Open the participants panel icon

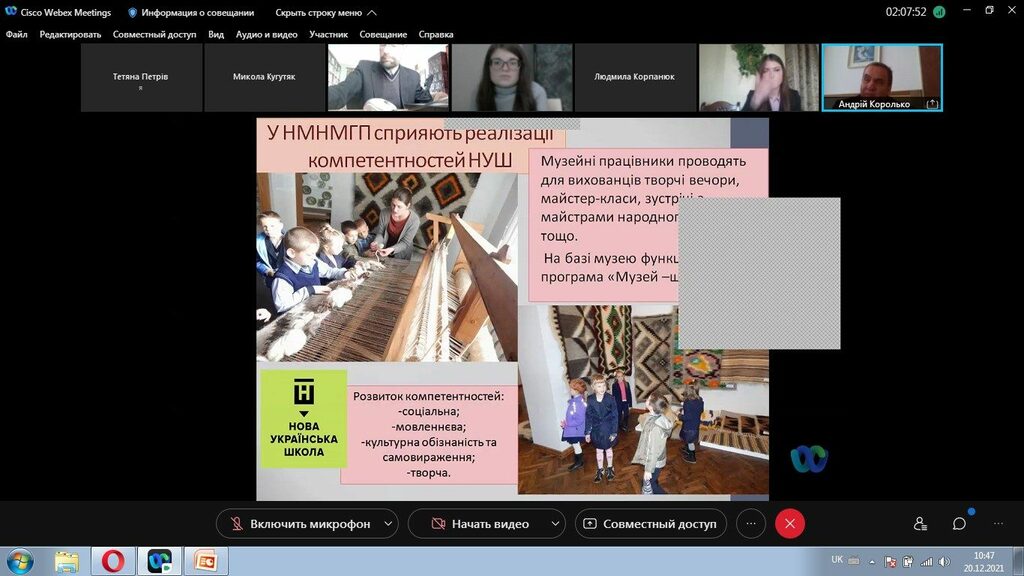click(920, 523)
